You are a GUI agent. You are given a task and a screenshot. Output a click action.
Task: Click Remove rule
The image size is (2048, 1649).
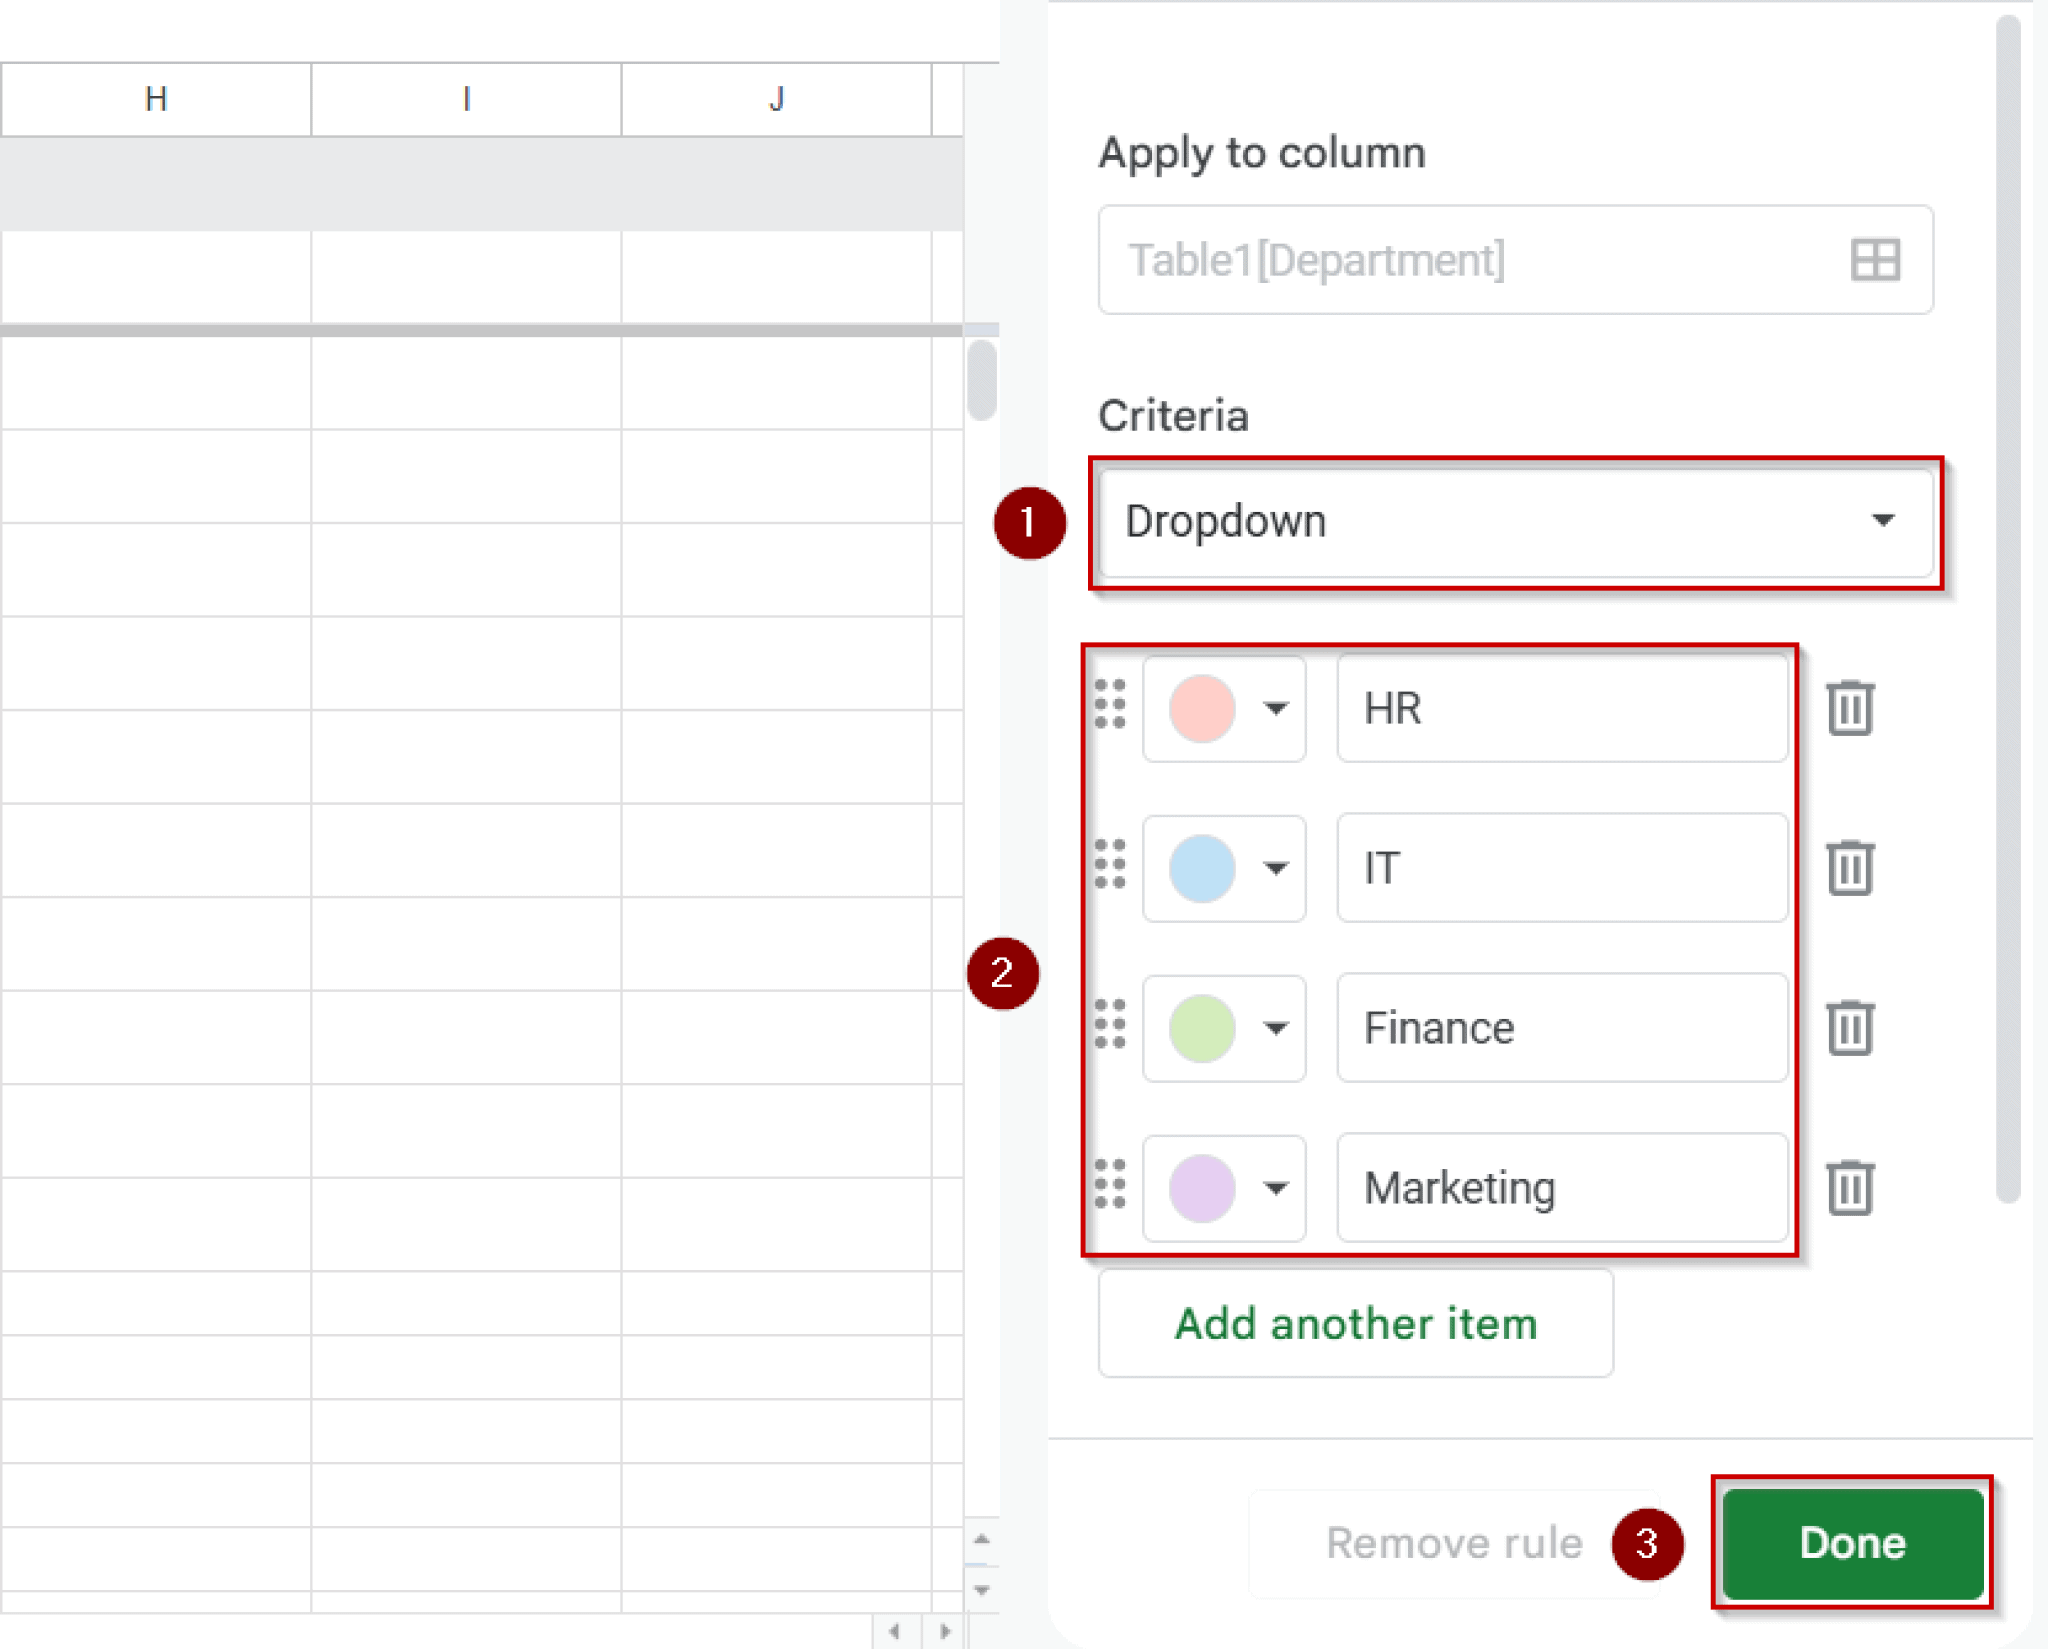click(x=1451, y=1541)
